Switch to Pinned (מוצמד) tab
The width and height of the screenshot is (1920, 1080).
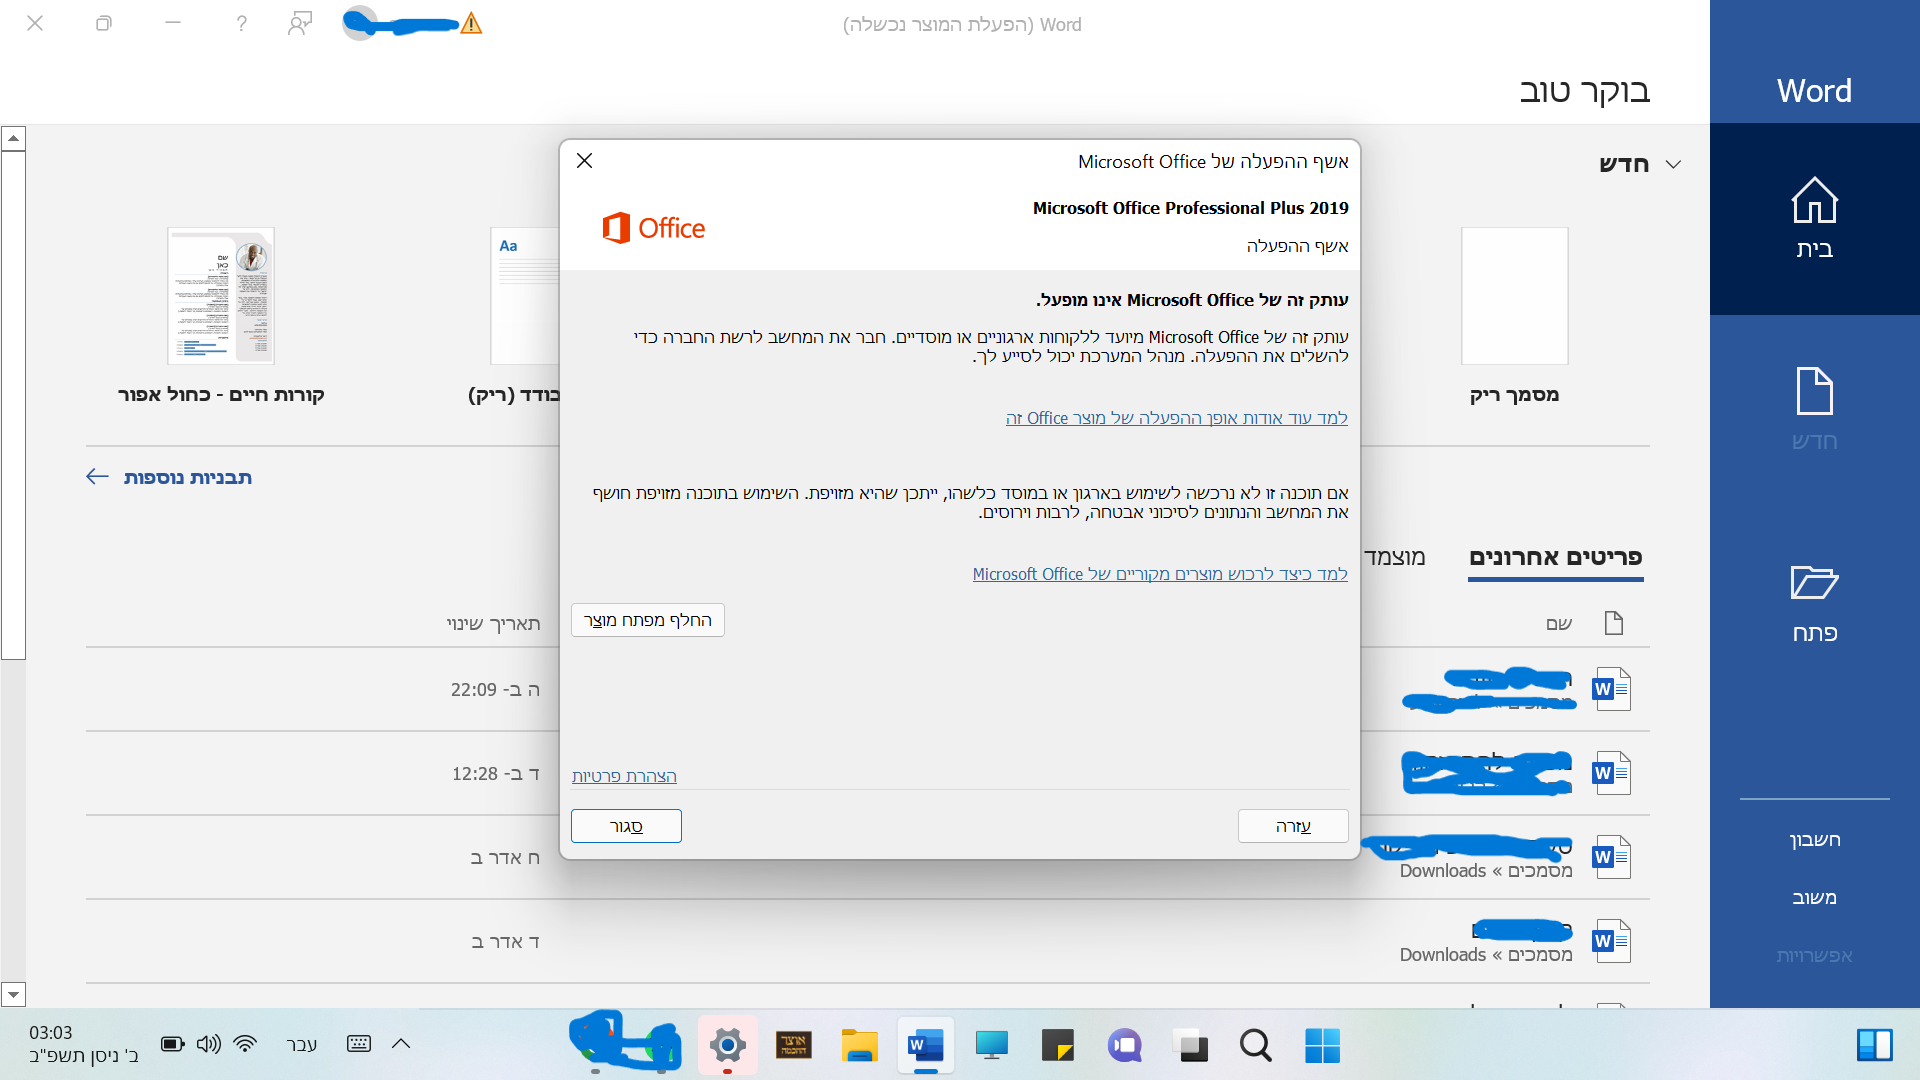[x=1395, y=558]
